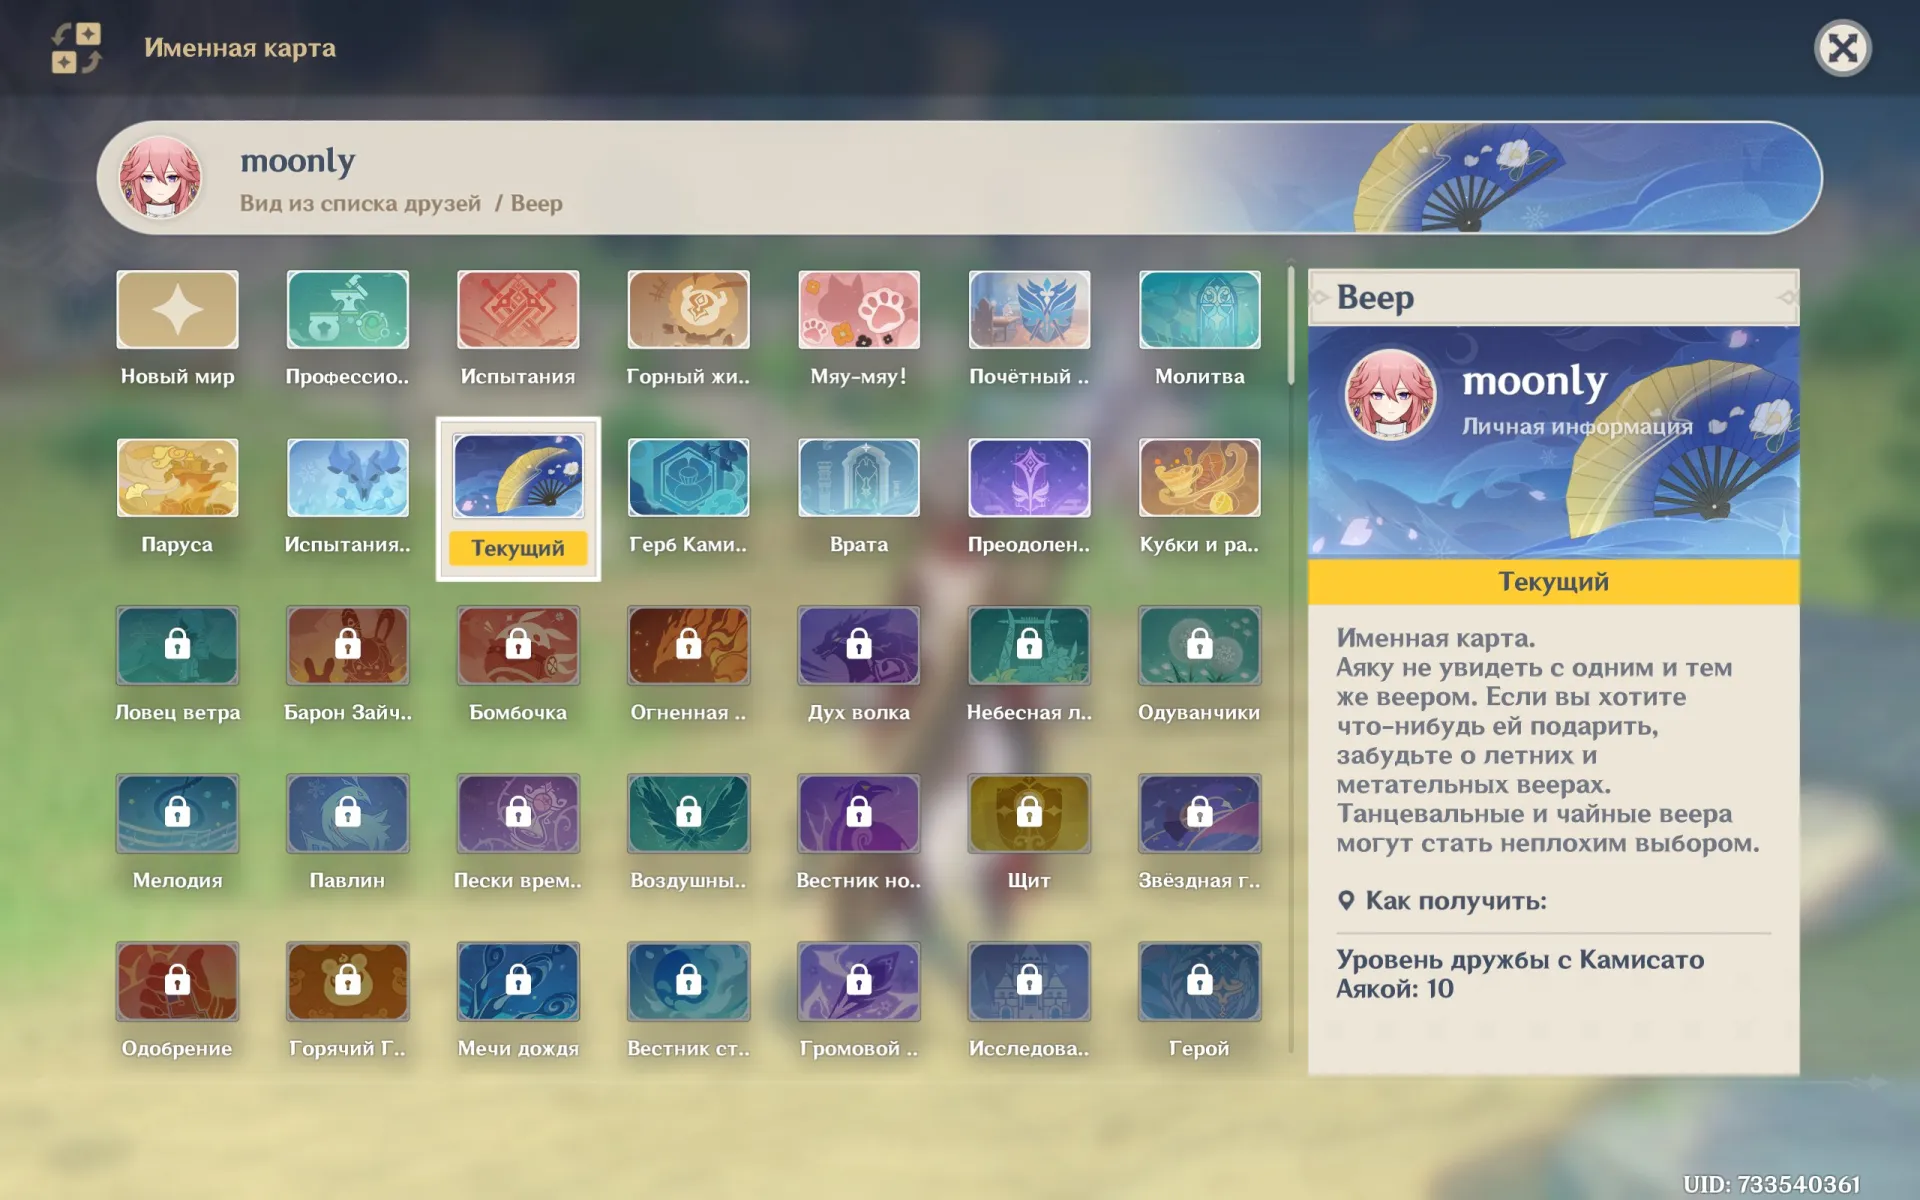
Task: Click the currently selected fan namecard marked Текущий
Action: (518, 498)
